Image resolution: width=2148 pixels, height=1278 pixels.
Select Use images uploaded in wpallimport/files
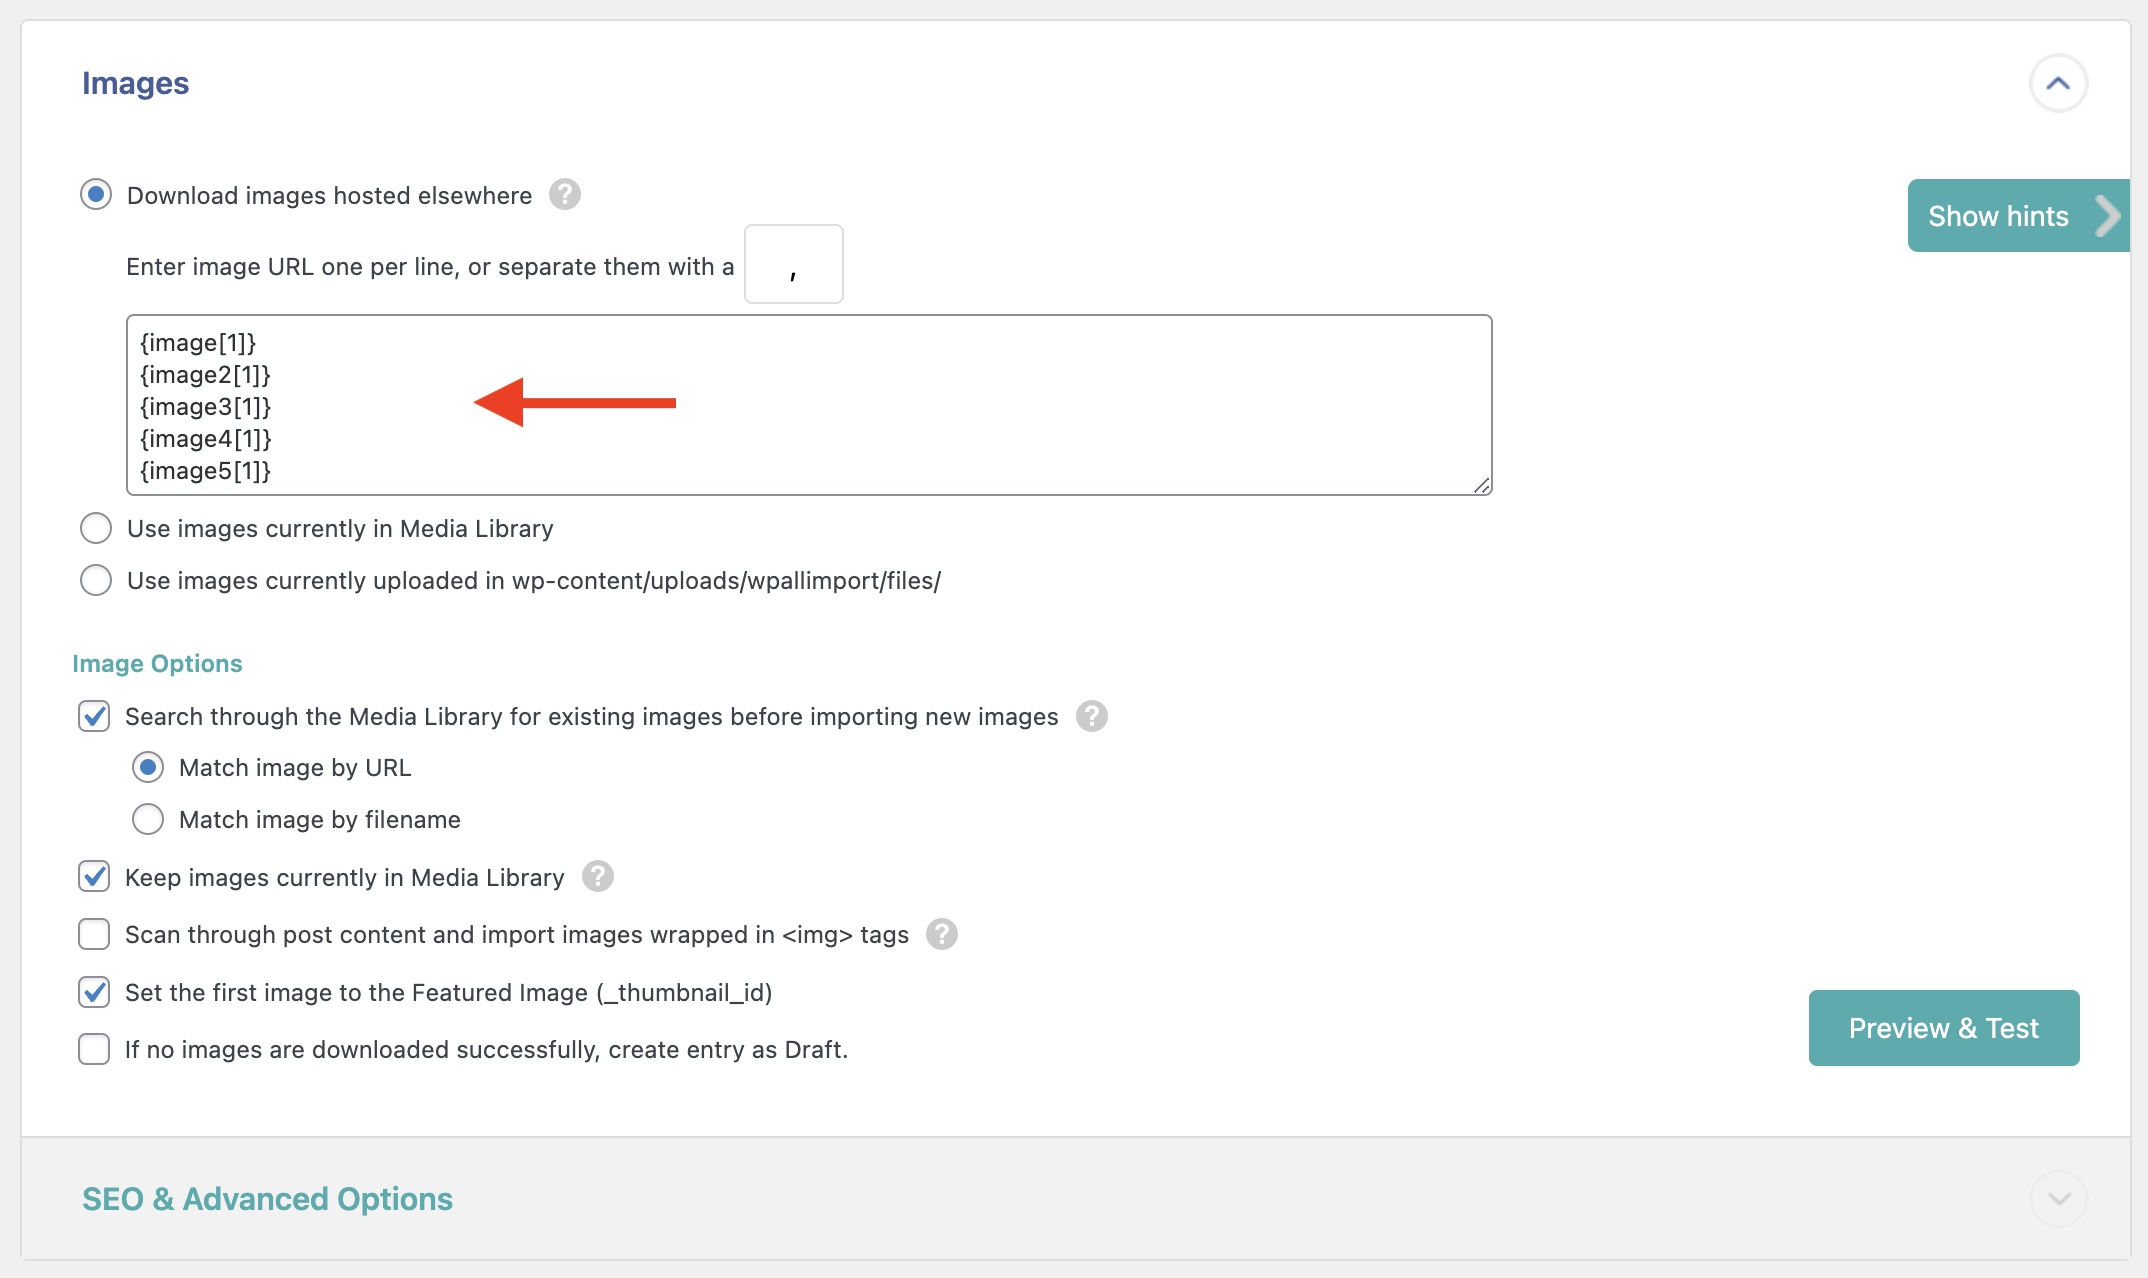(x=96, y=580)
